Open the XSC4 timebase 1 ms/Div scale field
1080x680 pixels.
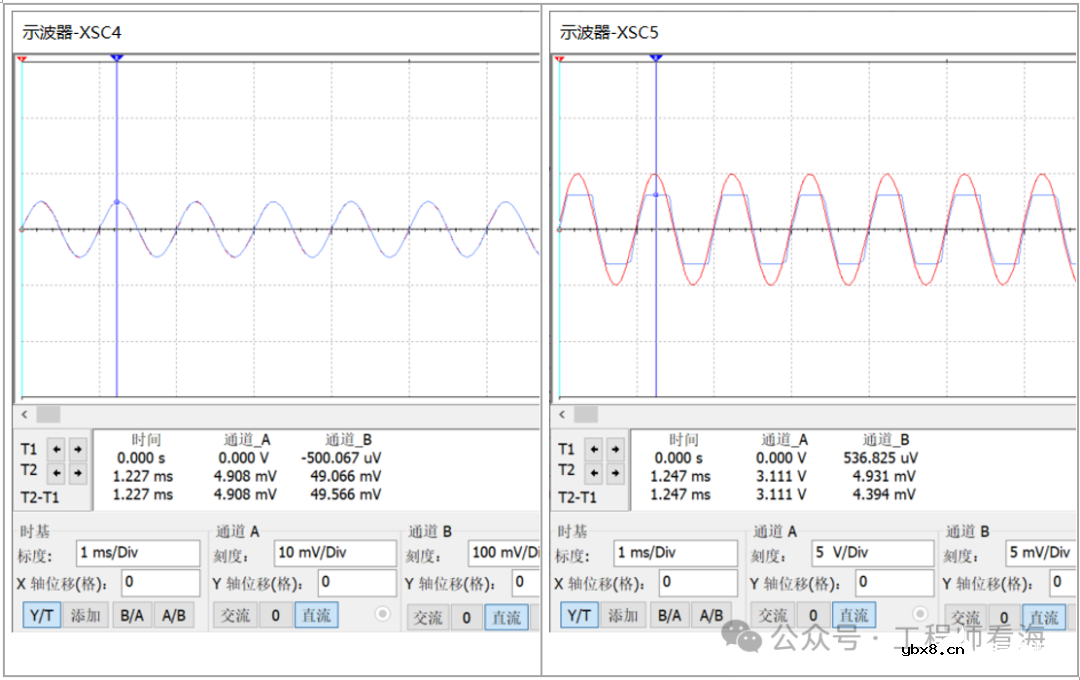click(137, 553)
